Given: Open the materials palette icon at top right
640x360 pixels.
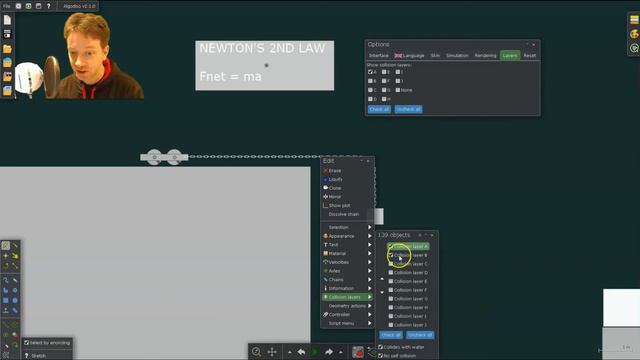Looking at the screenshot, I should click(x=634, y=20).
